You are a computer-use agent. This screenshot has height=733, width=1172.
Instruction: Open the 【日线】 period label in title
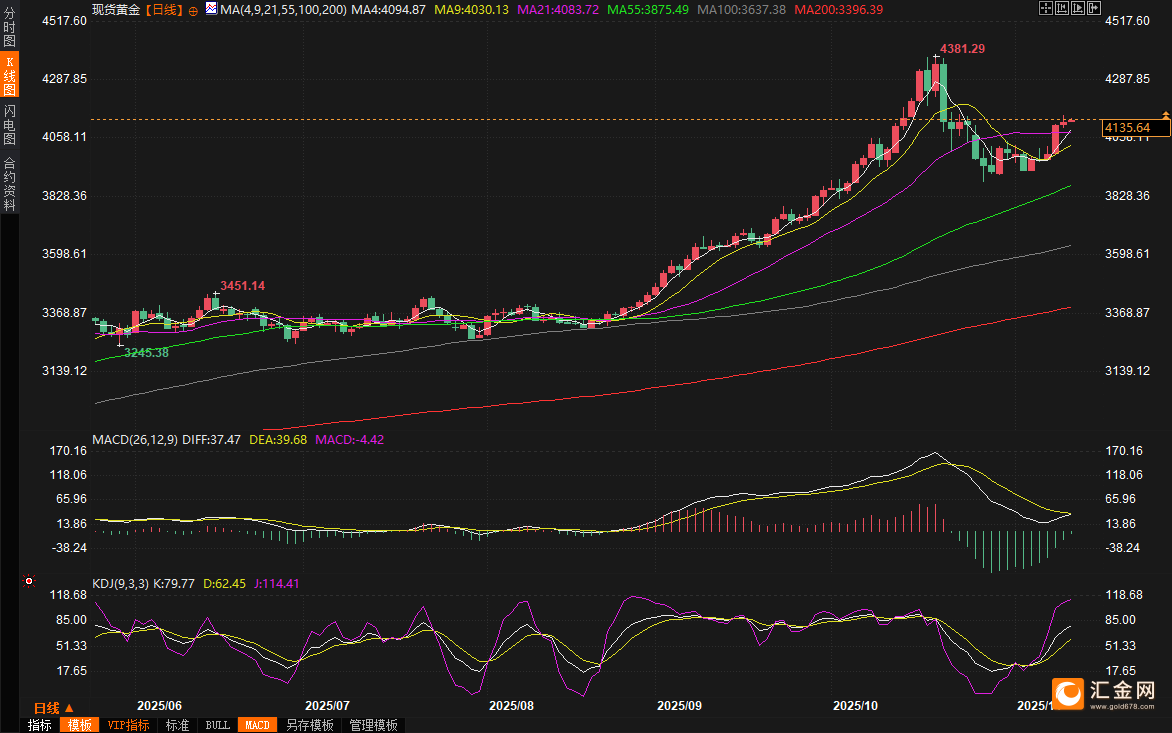pos(164,10)
